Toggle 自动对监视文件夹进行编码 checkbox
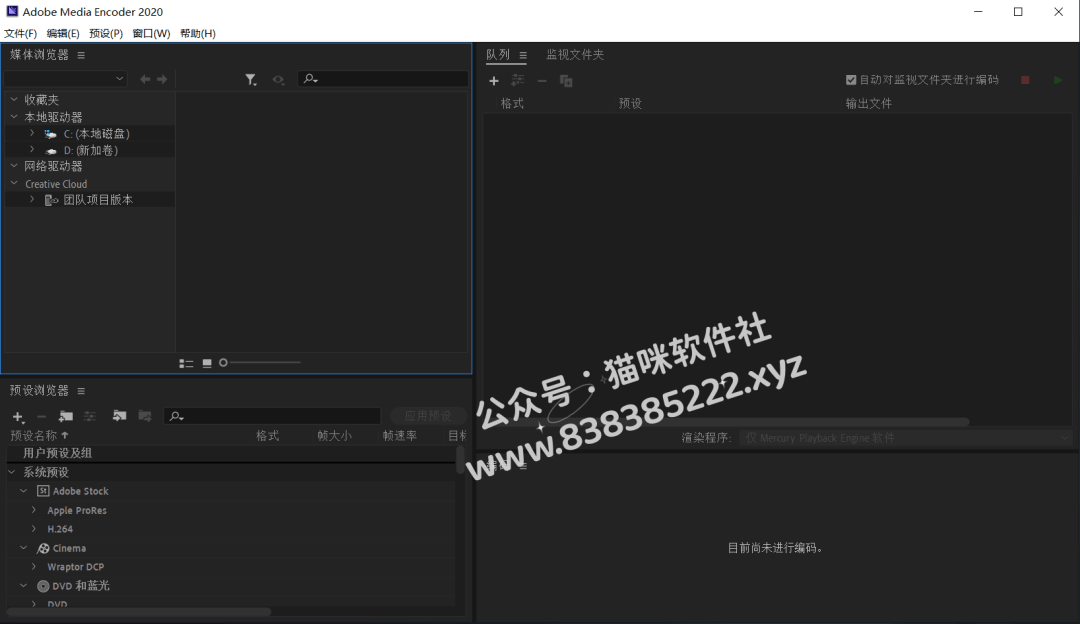Viewport: 1080px width, 624px height. point(851,80)
